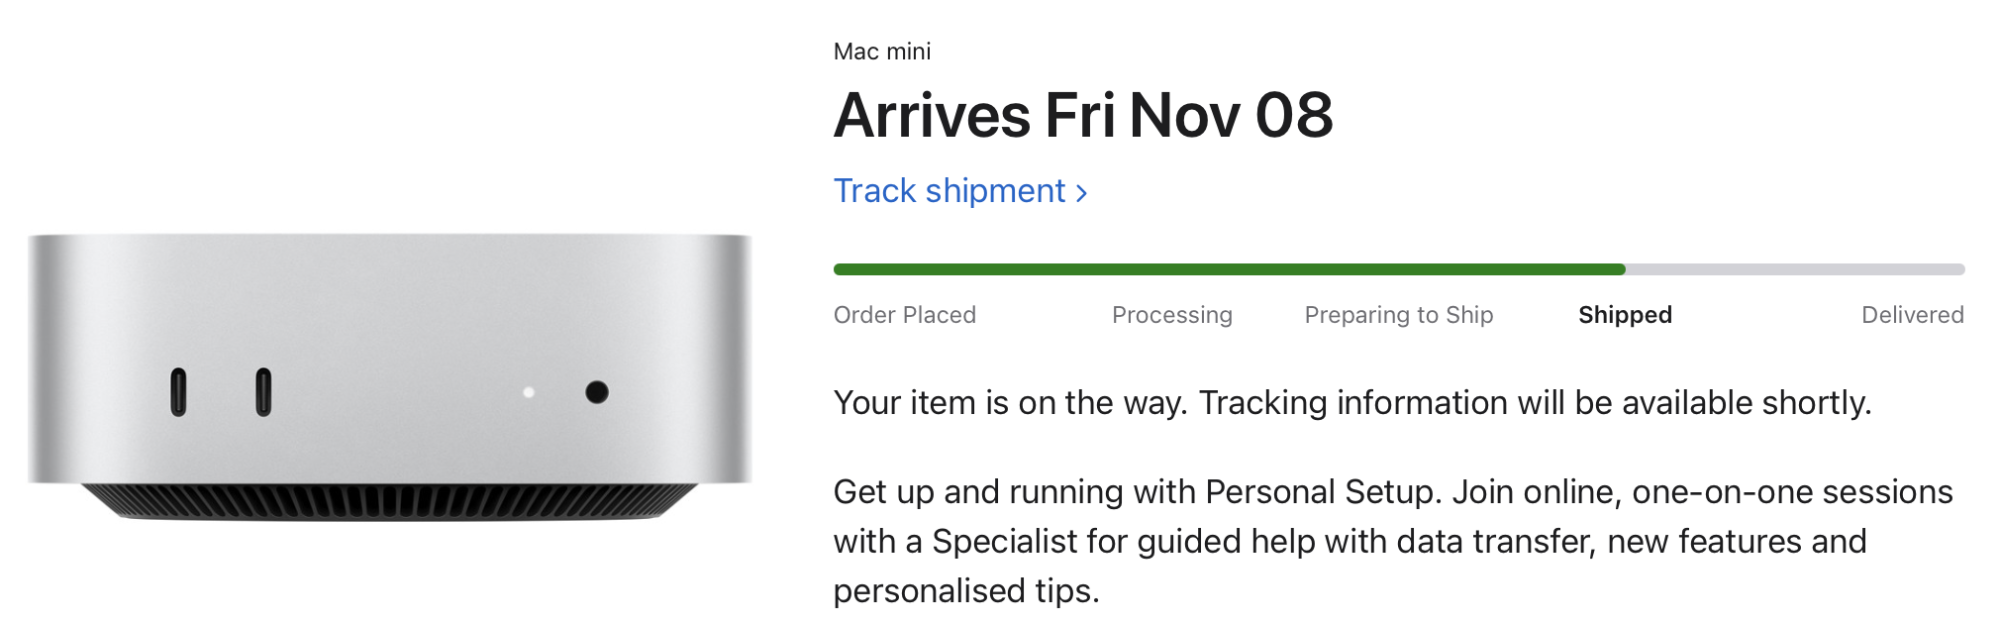Click the chevron after Track shipment
This screenshot has height=624, width=2000.
(x=1081, y=193)
